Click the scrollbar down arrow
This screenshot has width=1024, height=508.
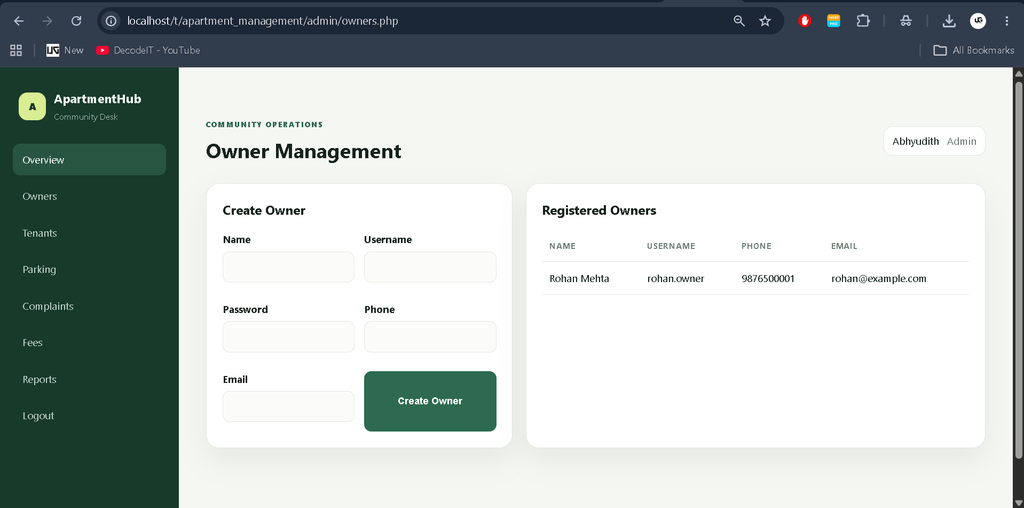[1018, 502]
